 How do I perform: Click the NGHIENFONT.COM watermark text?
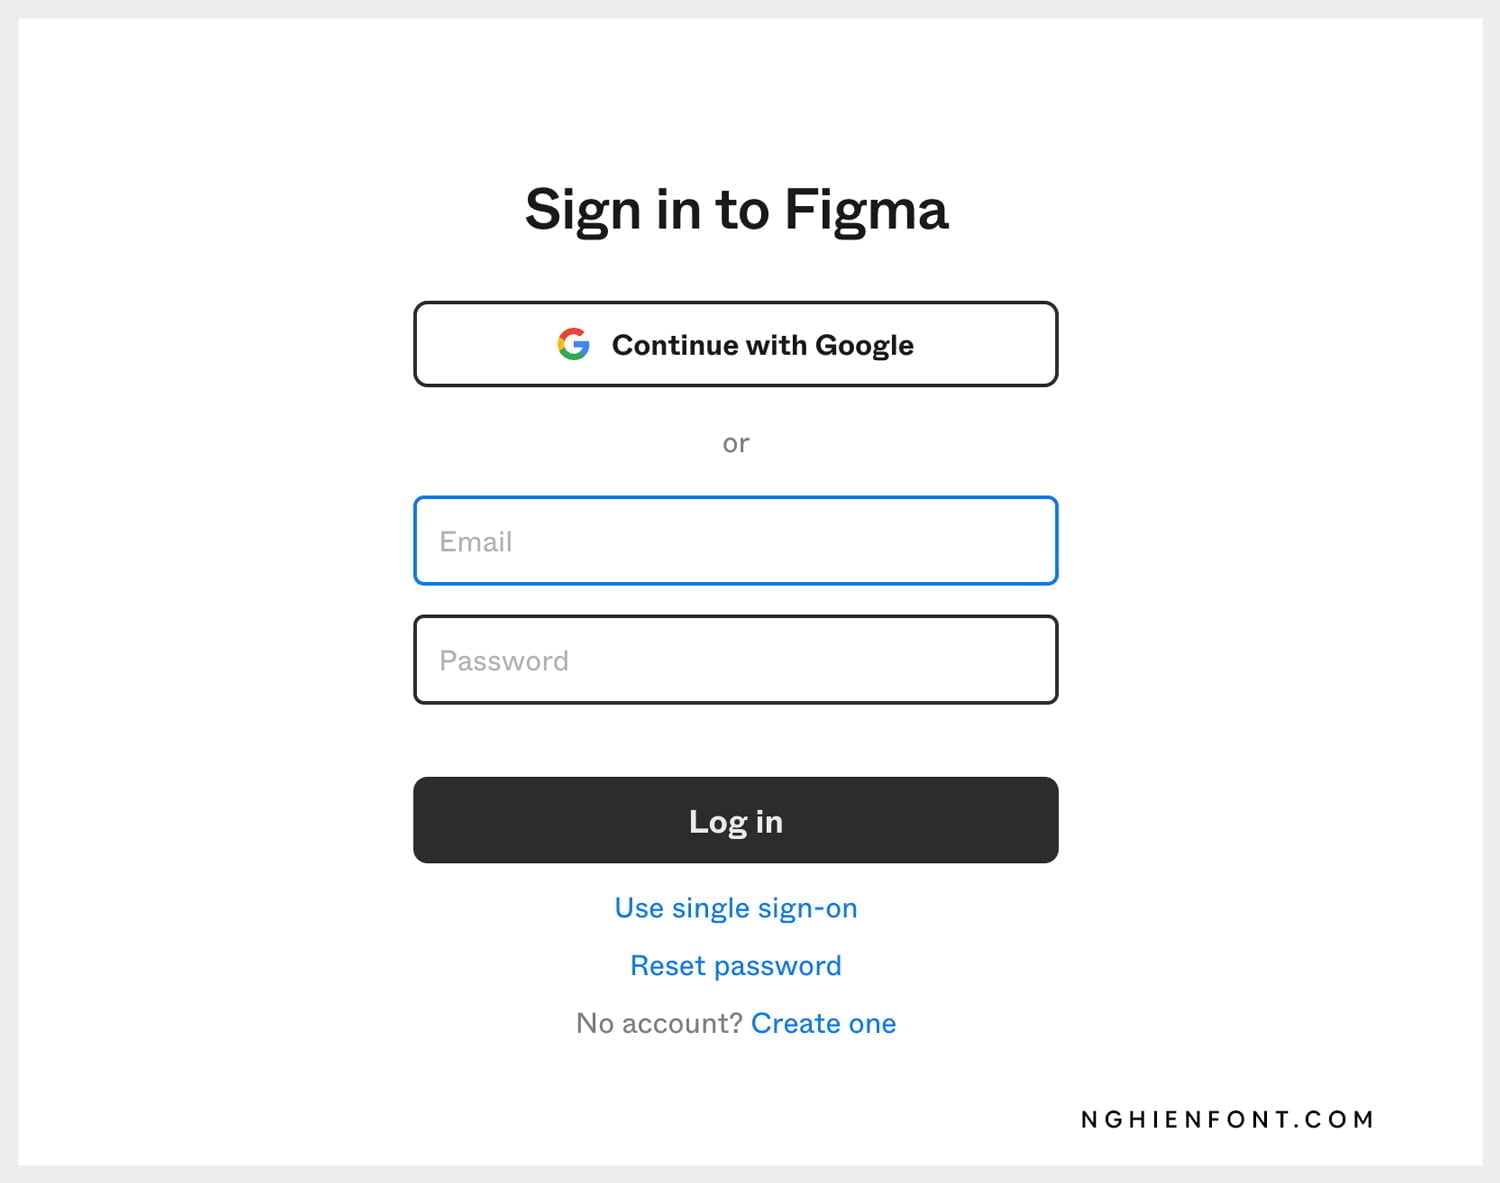[x=1227, y=1119]
